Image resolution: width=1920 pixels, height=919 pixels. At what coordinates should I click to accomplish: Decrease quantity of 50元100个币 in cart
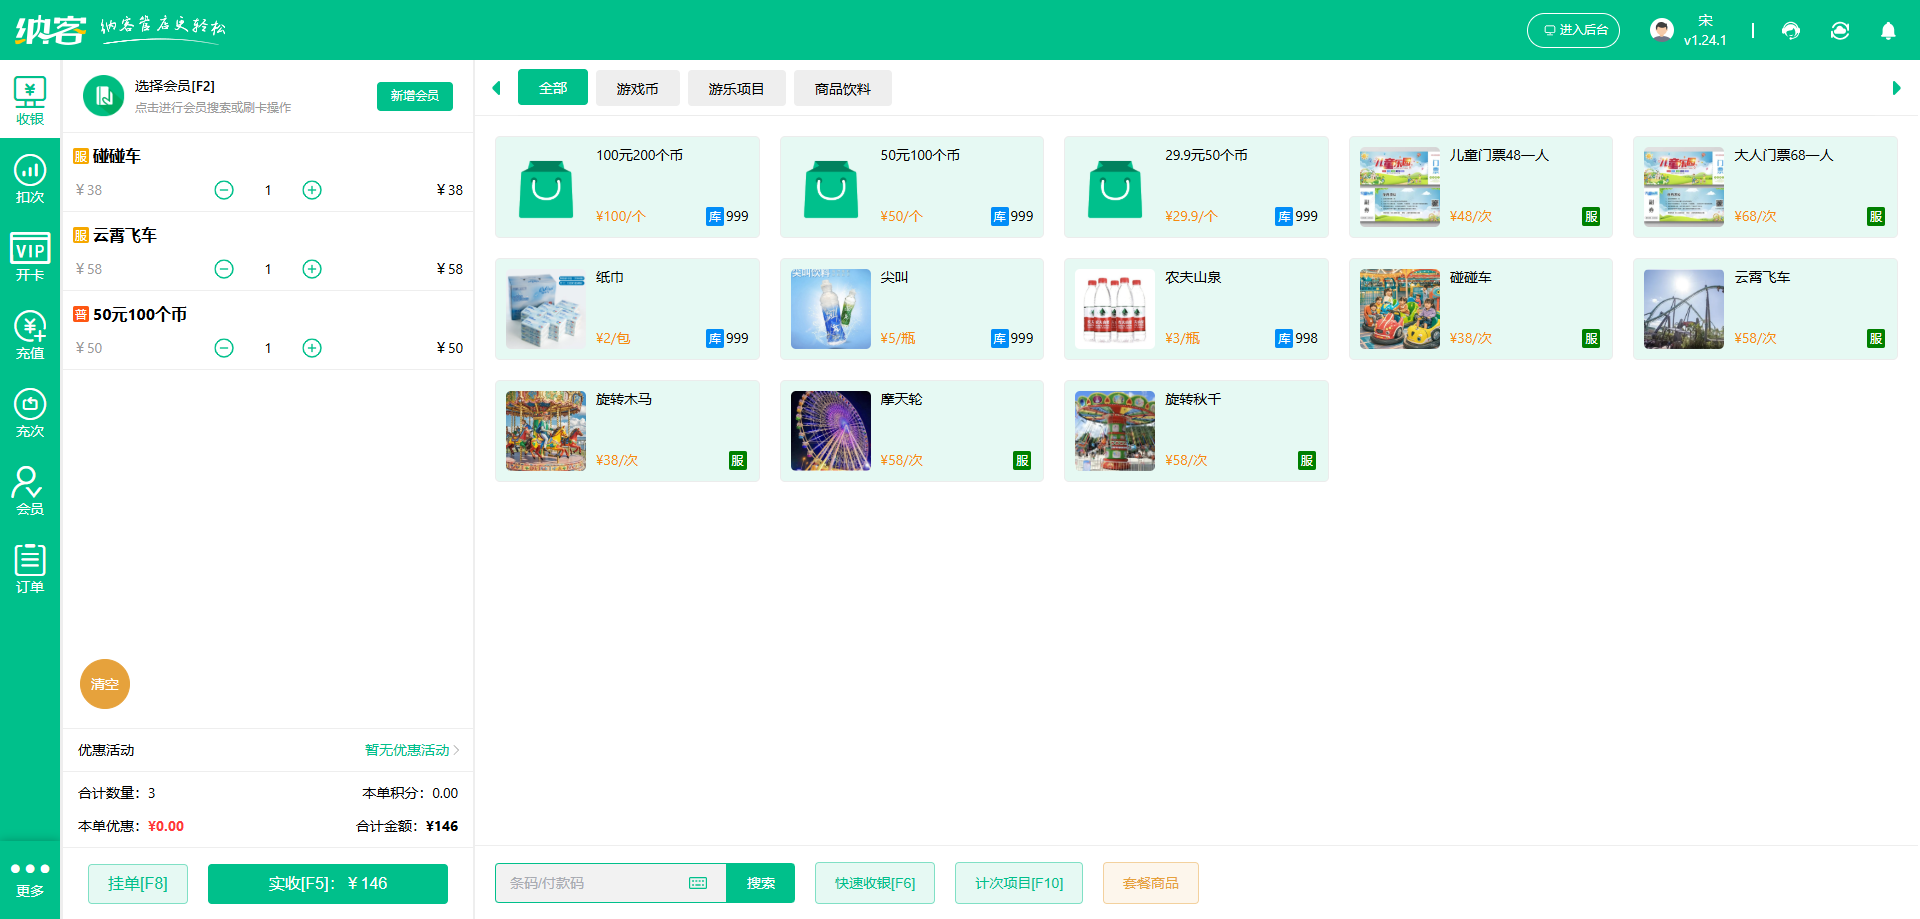pyautogui.click(x=224, y=348)
